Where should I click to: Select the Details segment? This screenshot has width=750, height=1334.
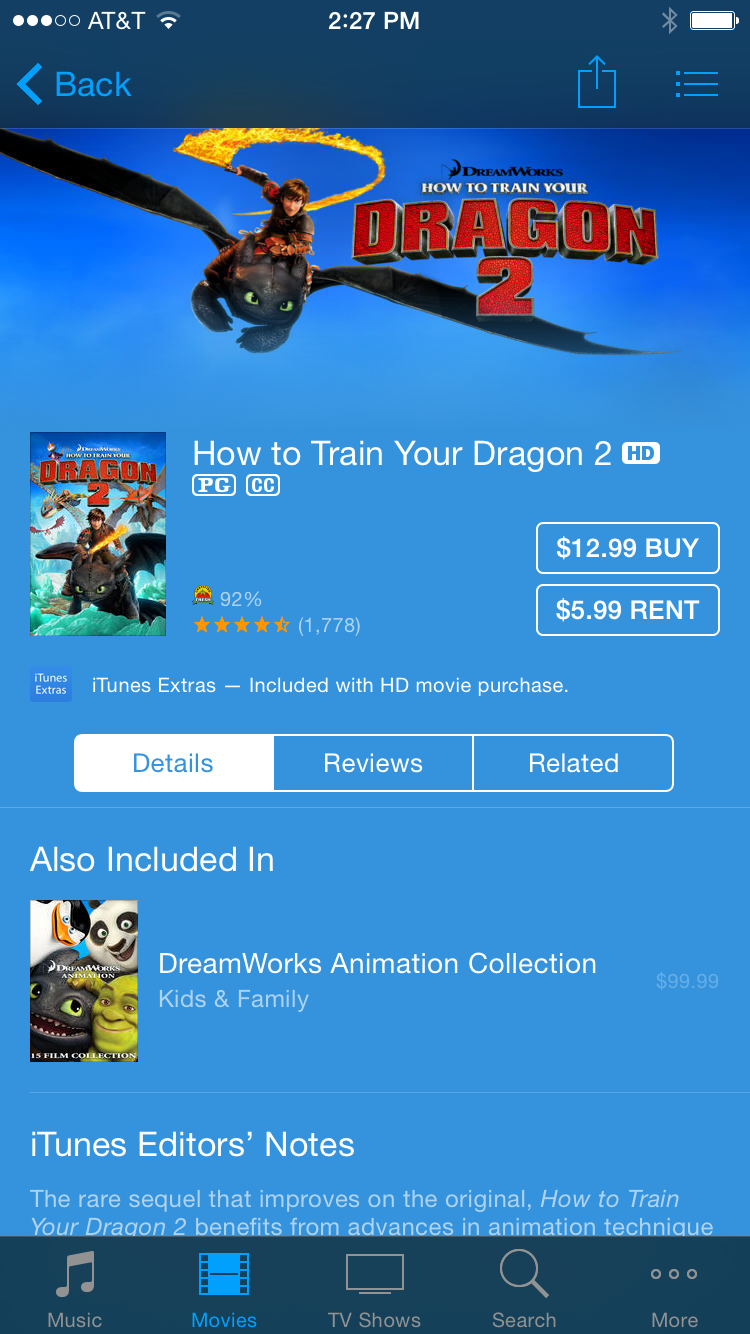click(x=173, y=763)
